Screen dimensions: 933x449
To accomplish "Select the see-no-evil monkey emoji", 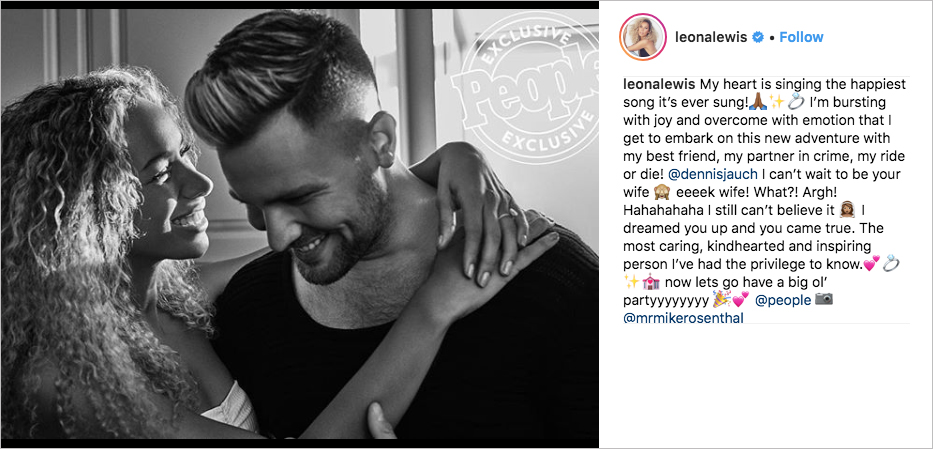I will 661,192.
